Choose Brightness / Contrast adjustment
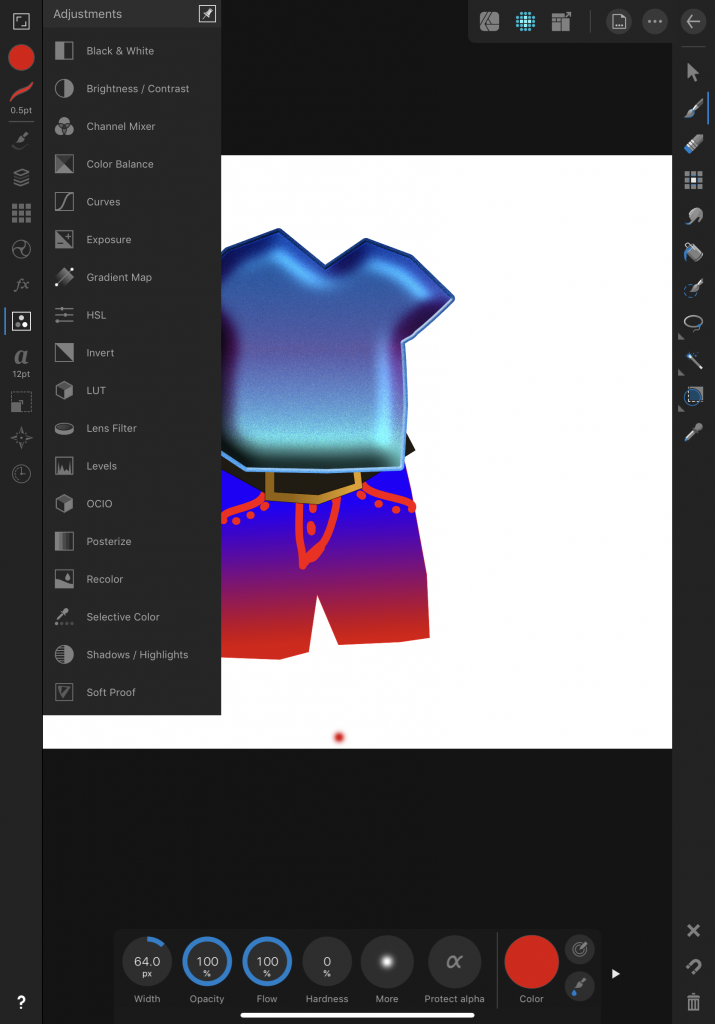The image size is (715, 1024). 132,89
